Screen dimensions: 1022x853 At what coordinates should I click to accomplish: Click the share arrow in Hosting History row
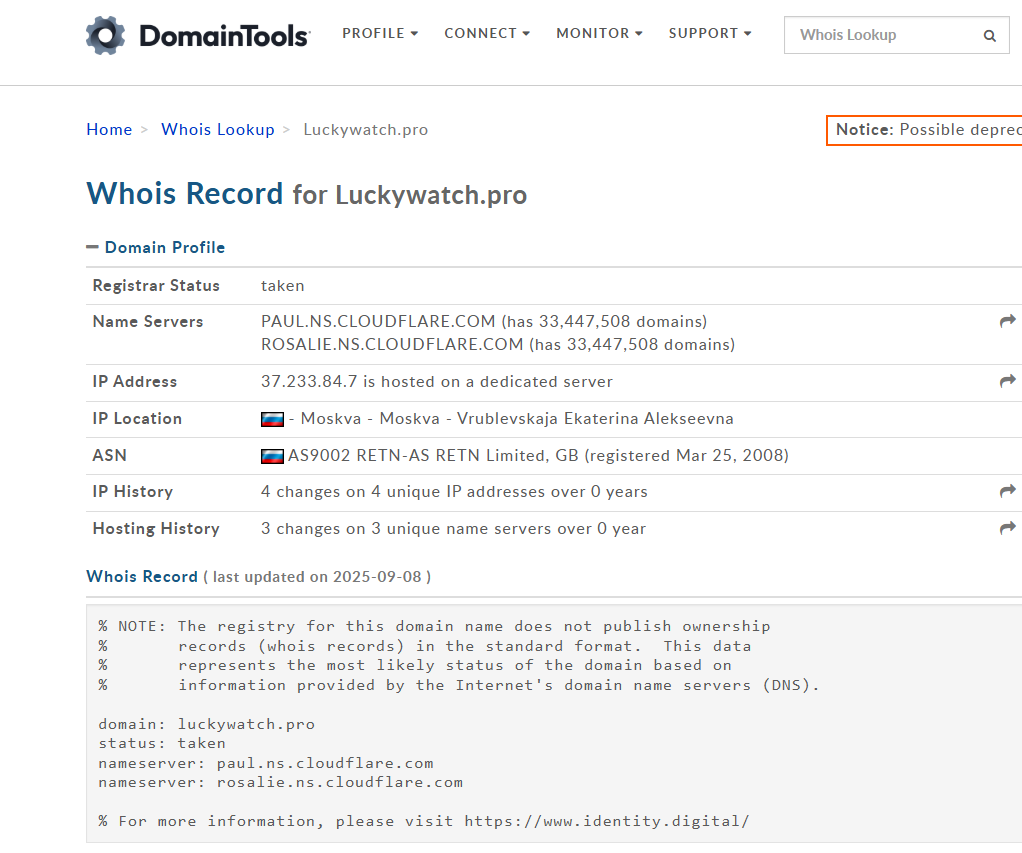(x=1008, y=528)
